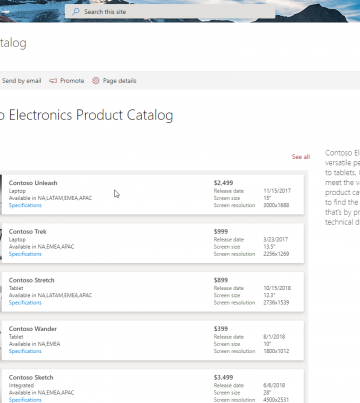
Task: Click the $399 price
Action: point(221,329)
